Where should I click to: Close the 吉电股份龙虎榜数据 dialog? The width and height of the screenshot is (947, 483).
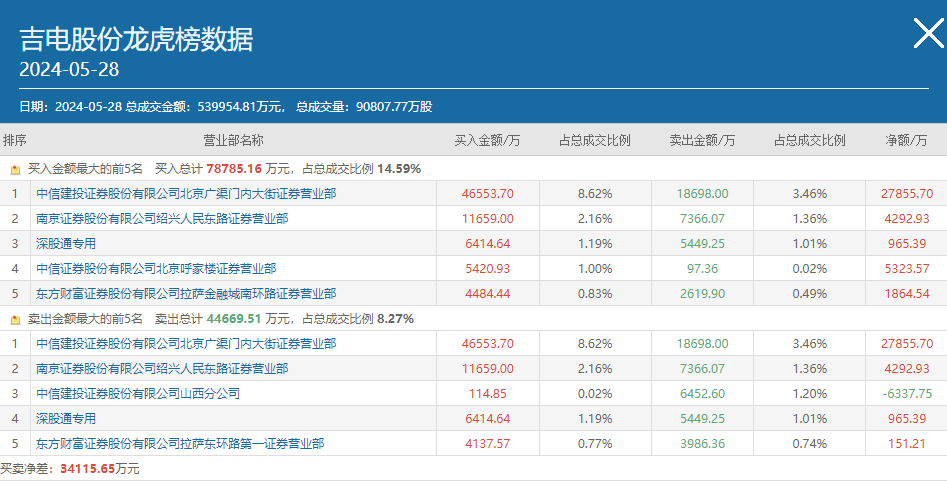click(x=928, y=33)
